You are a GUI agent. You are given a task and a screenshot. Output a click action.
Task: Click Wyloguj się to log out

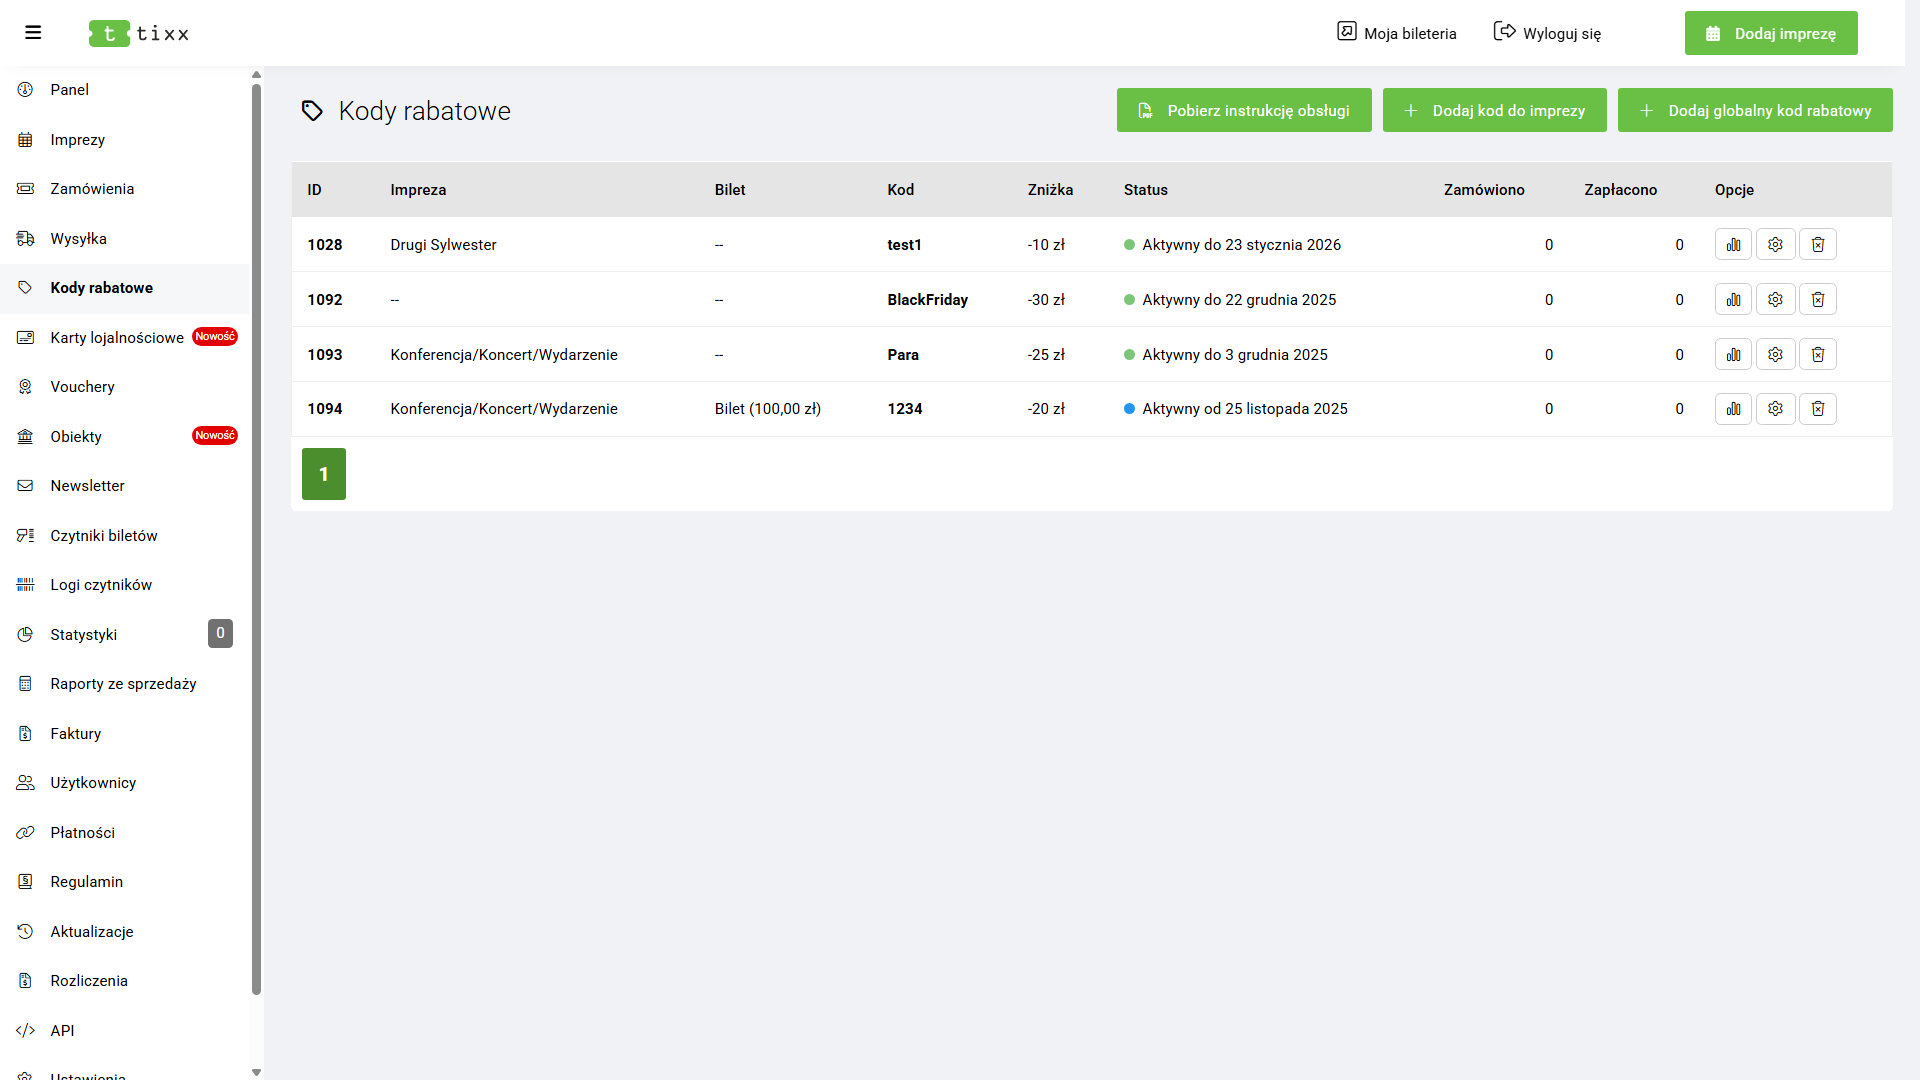(1547, 33)
